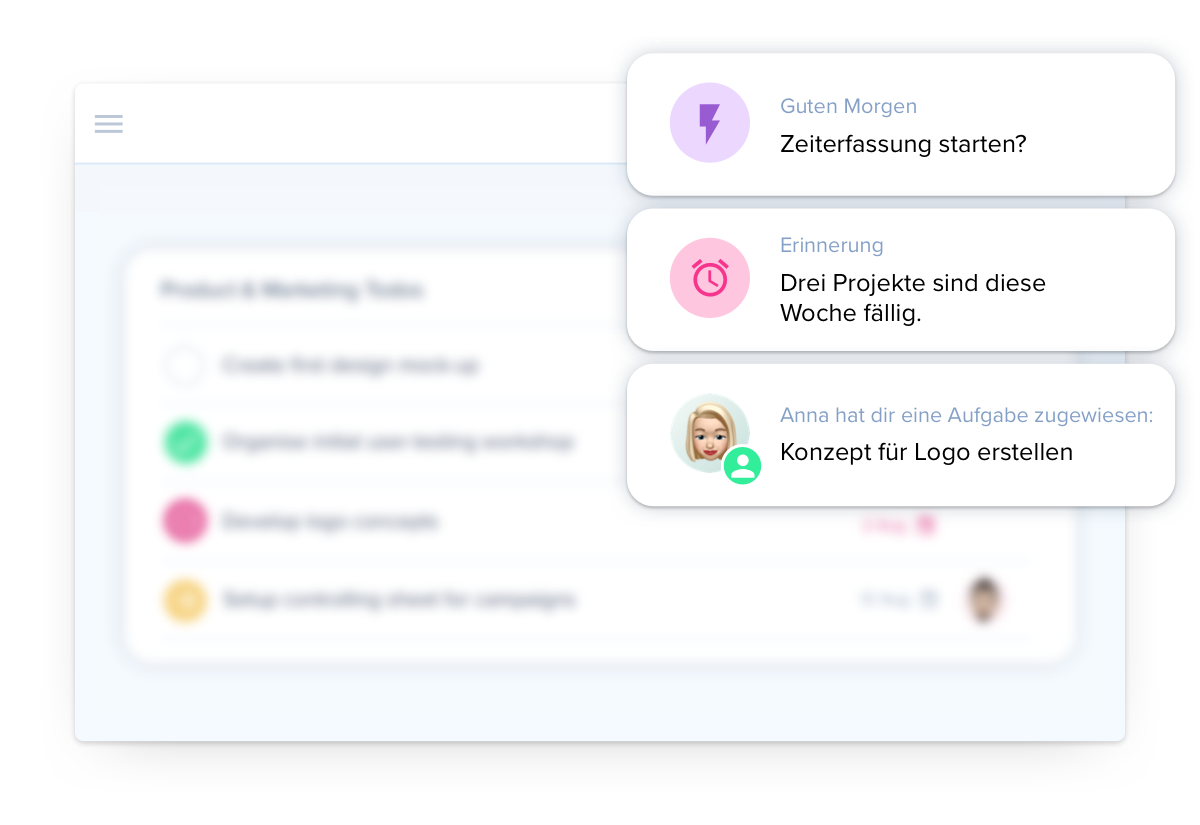Open the 'Zeiterfassung starten?' notification
Viewport: 1200px width, 825px height.
click(901, 124)
